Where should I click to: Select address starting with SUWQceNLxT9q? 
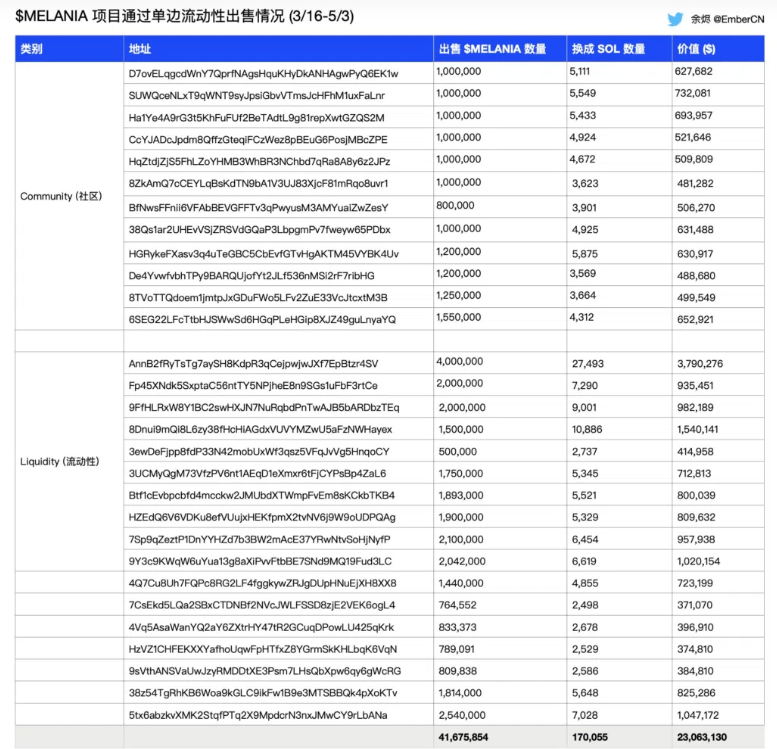click(257, 96)
